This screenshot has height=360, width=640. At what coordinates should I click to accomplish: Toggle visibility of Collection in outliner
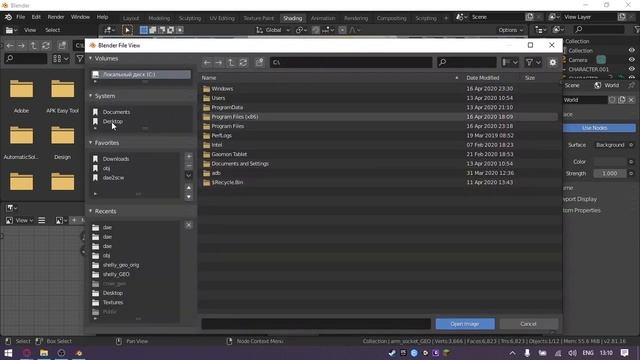pyautogui.click(x=631, y=51)
